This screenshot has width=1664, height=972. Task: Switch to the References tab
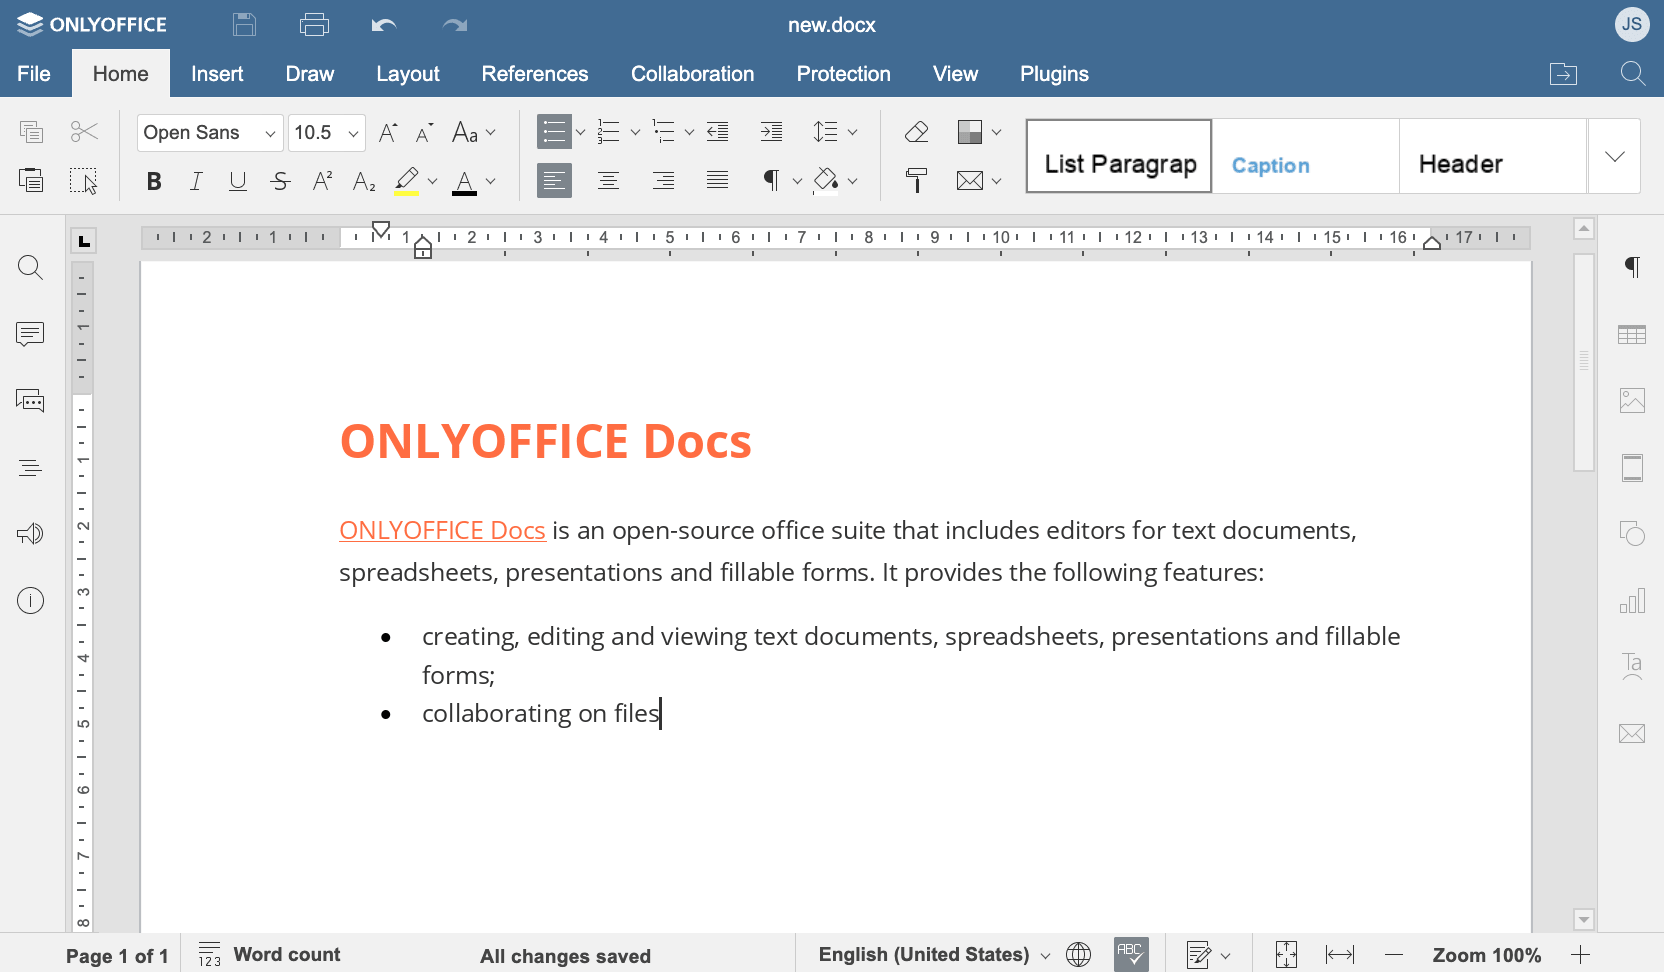(x=535, y=73)
